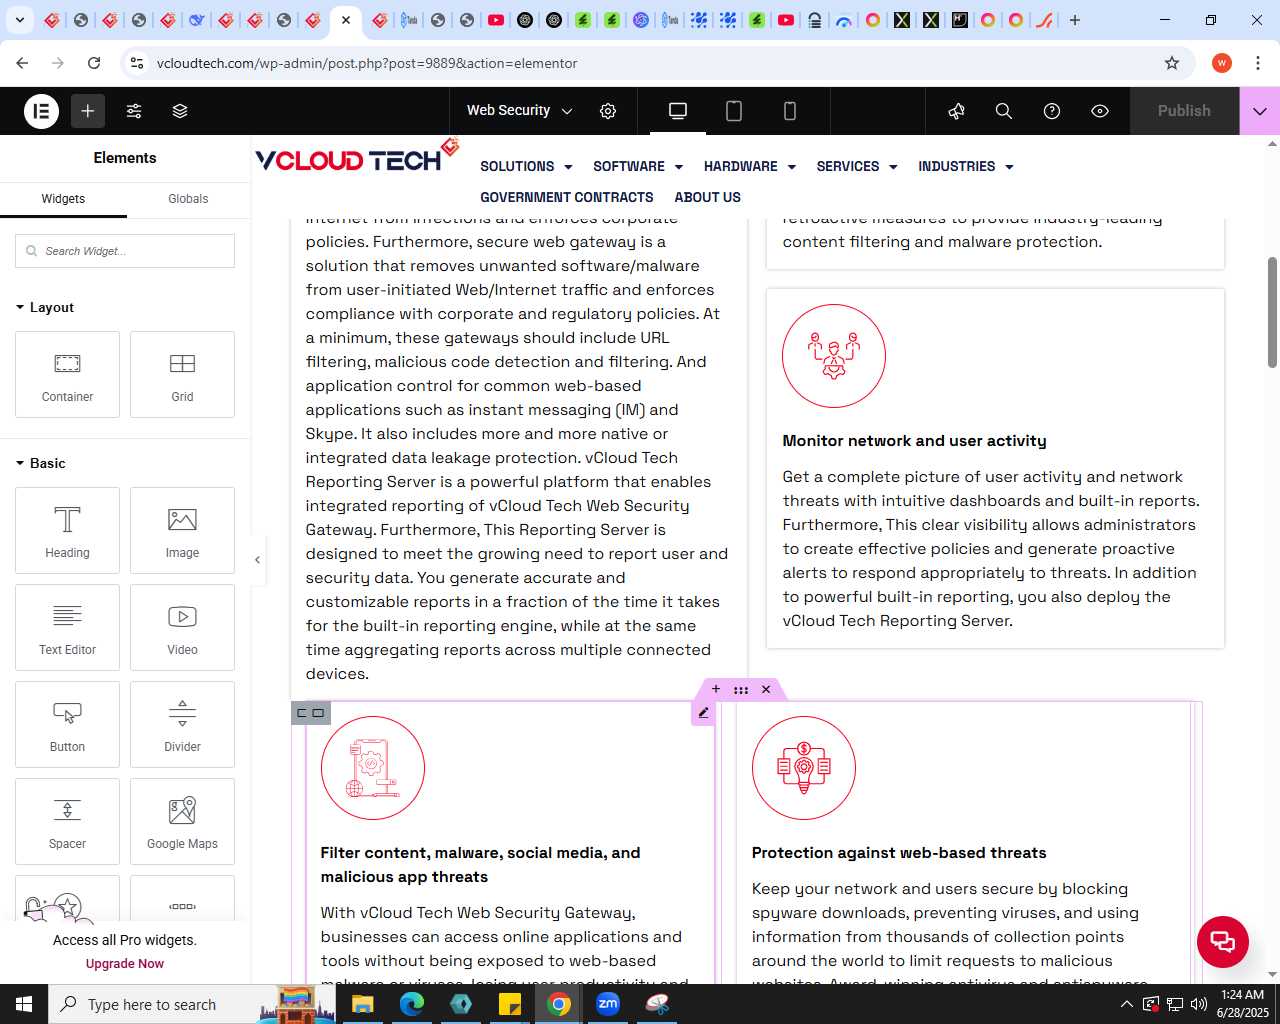
Task: Select the Text Editor widget
Action: point(67,627)
